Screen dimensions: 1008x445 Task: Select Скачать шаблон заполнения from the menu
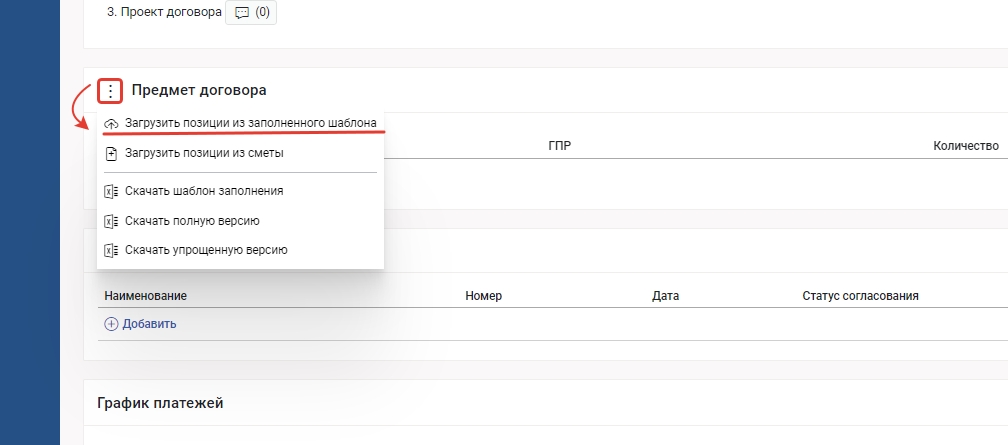point(204,190)
